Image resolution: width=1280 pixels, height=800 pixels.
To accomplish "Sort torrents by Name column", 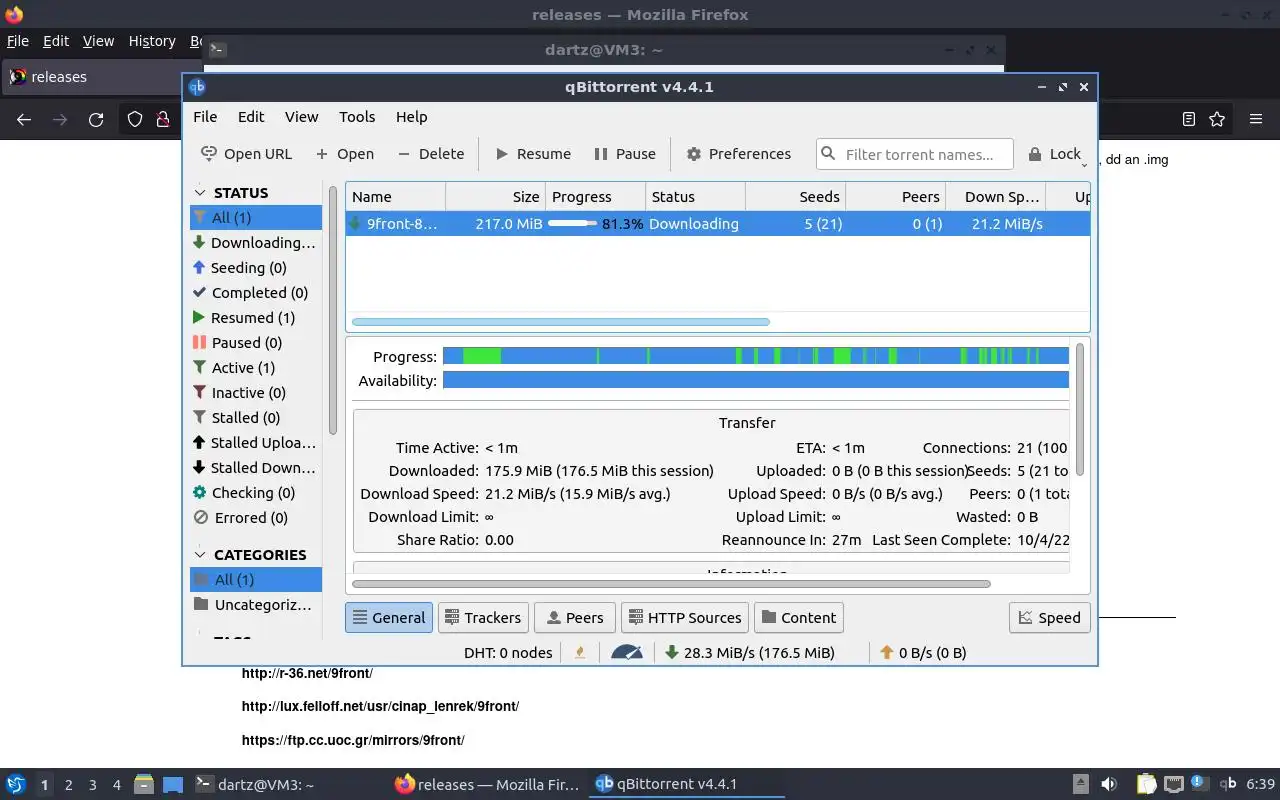I will (x=396, y=196).
